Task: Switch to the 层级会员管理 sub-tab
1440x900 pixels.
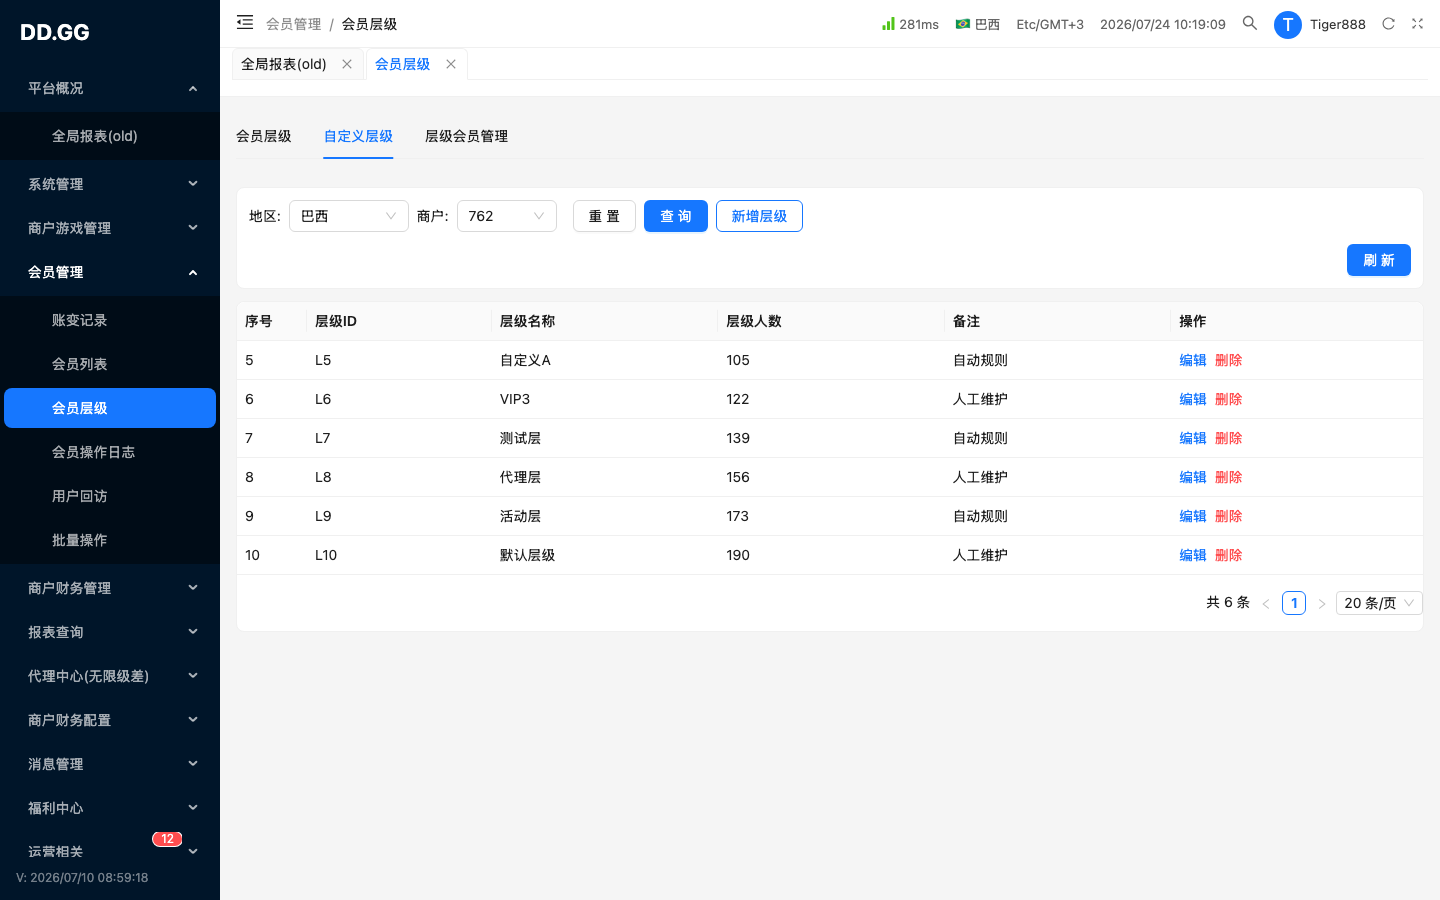Action: click(466, 136)
